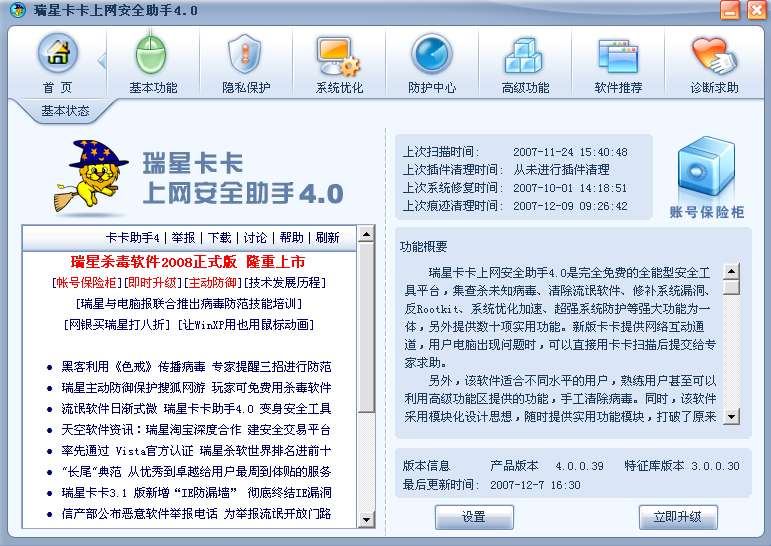Open news 信产部公布恶意软件举报电话
This screenshot has width=771, height=546.
point(196,514)
